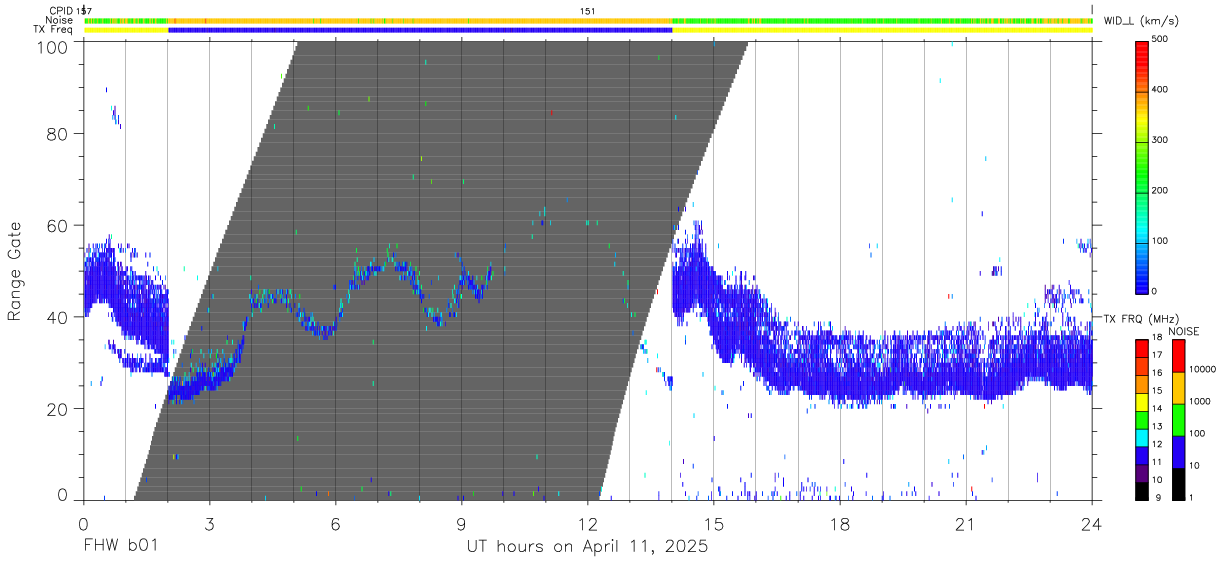Screen dimensions: 1228x567
Task: Click the red swatch in the NOISE legend
Action: point(1178,355)
